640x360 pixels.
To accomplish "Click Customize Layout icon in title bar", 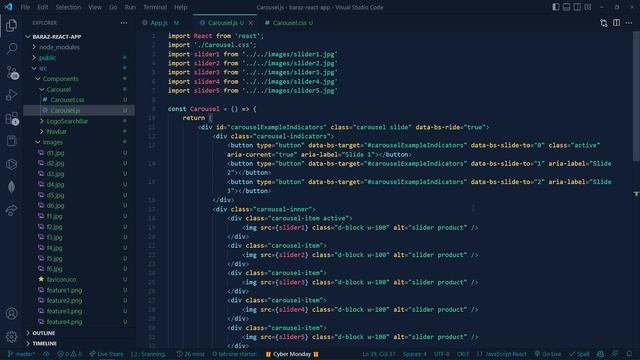I will (588, 7).
